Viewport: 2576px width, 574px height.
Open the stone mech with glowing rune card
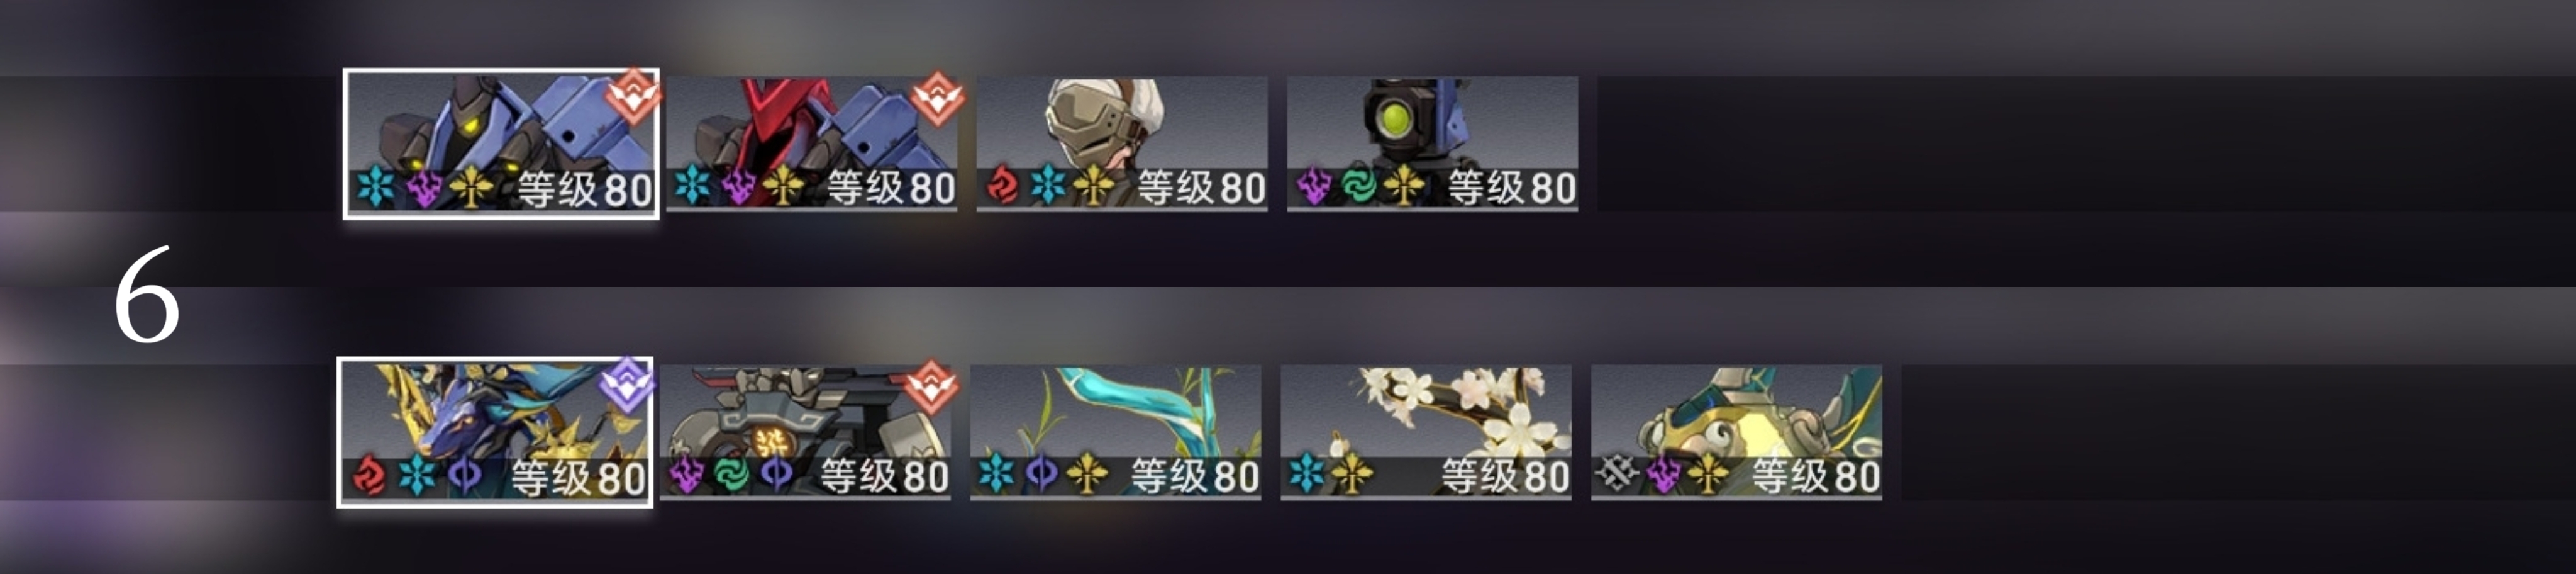coord(805,432)
